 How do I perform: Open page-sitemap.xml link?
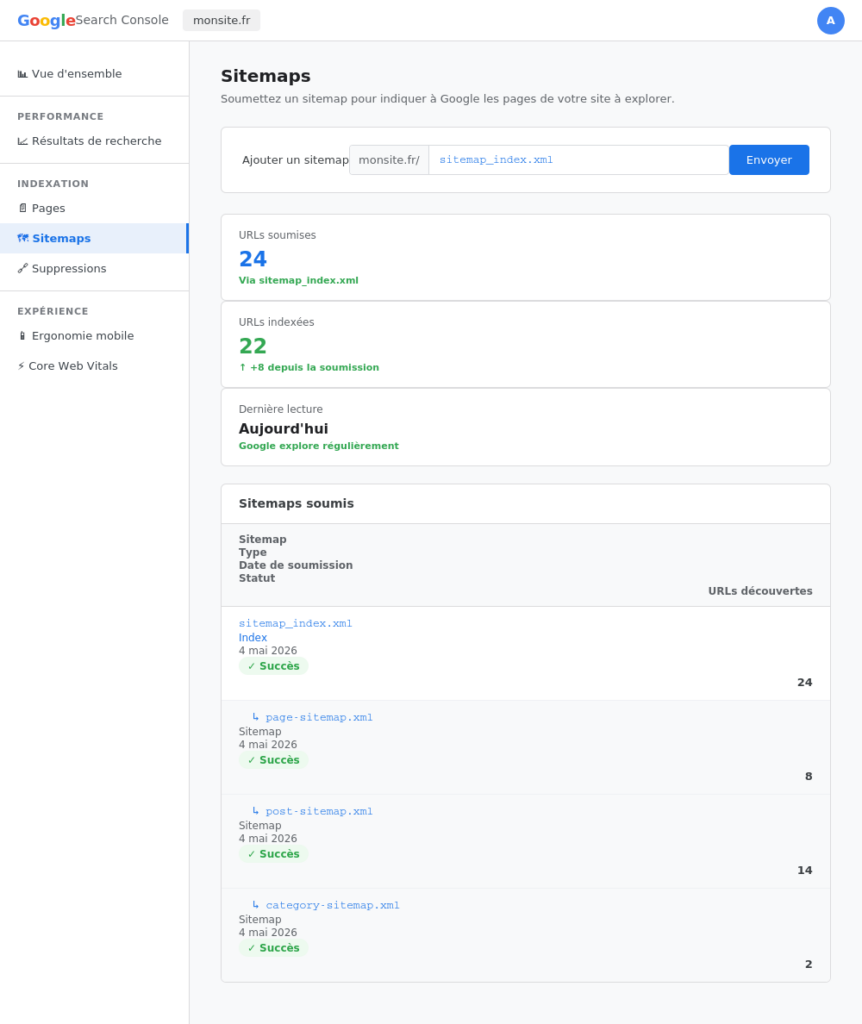[x=319, y=717]
